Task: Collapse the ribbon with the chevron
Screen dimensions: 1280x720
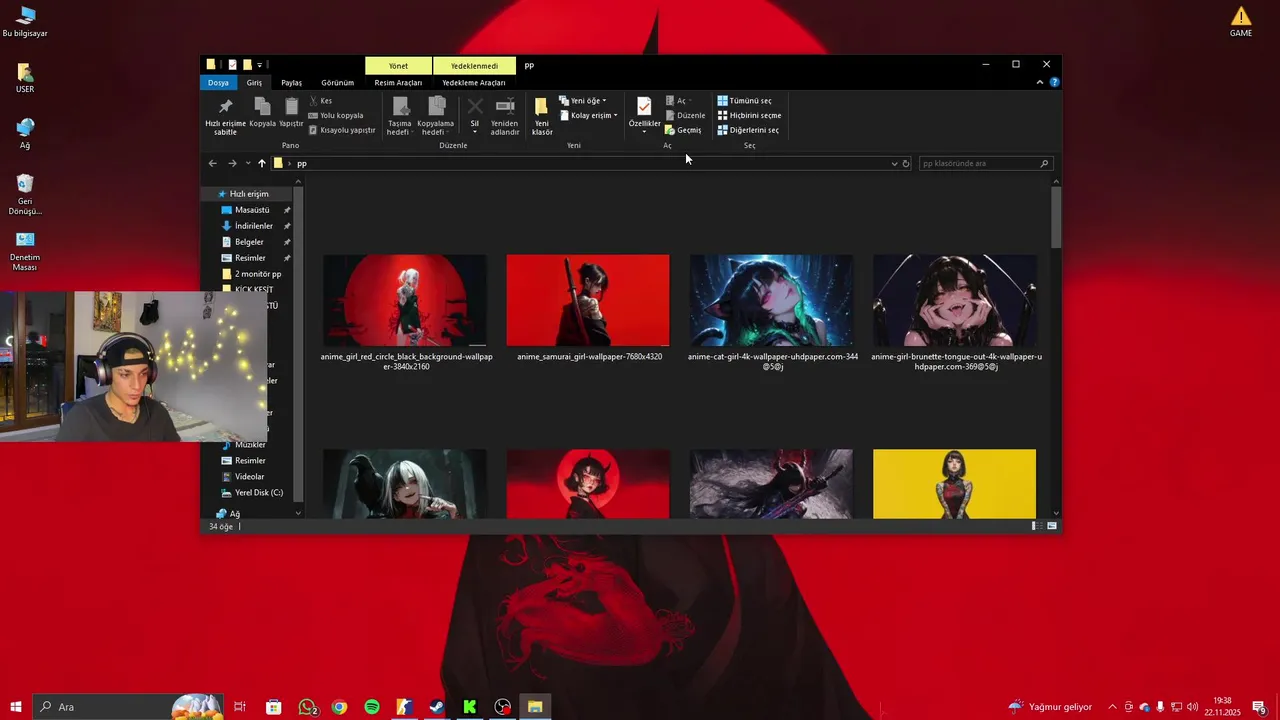Action: coord(1040,82)
